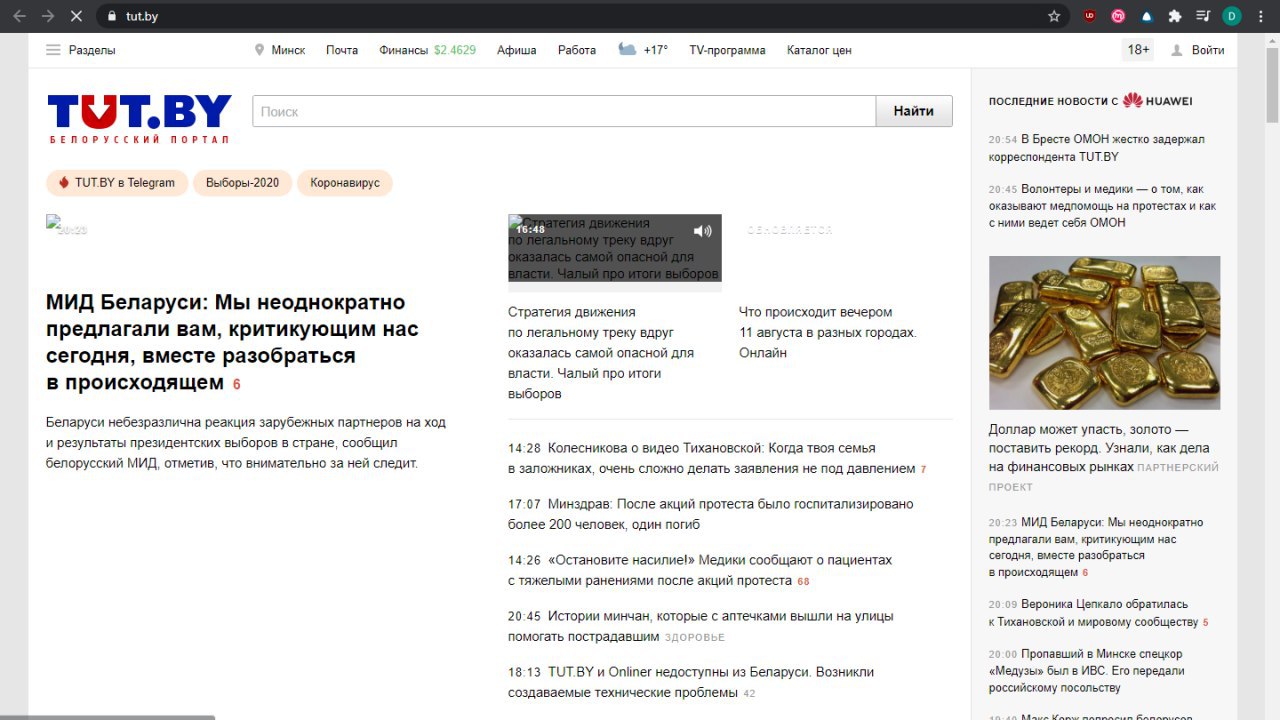1280x720 pixels.
Task: Open the TUT.BY в Telegram tag
Action: tap(117, 183)
